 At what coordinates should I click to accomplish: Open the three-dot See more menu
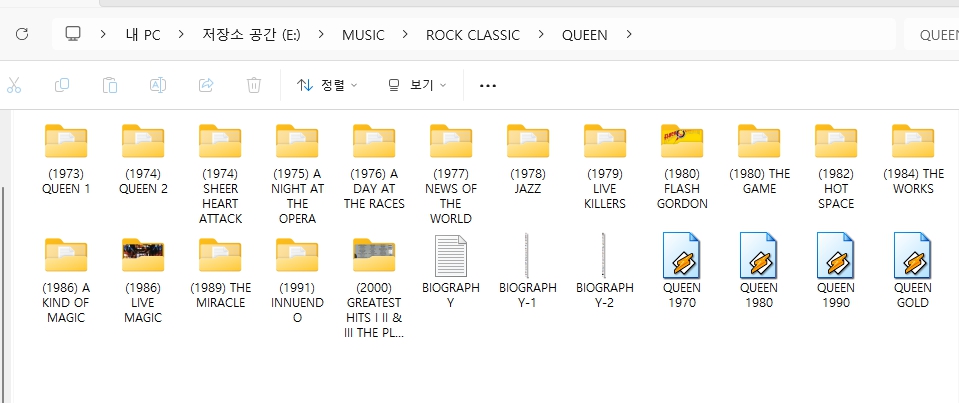click(x=487, y=86)
